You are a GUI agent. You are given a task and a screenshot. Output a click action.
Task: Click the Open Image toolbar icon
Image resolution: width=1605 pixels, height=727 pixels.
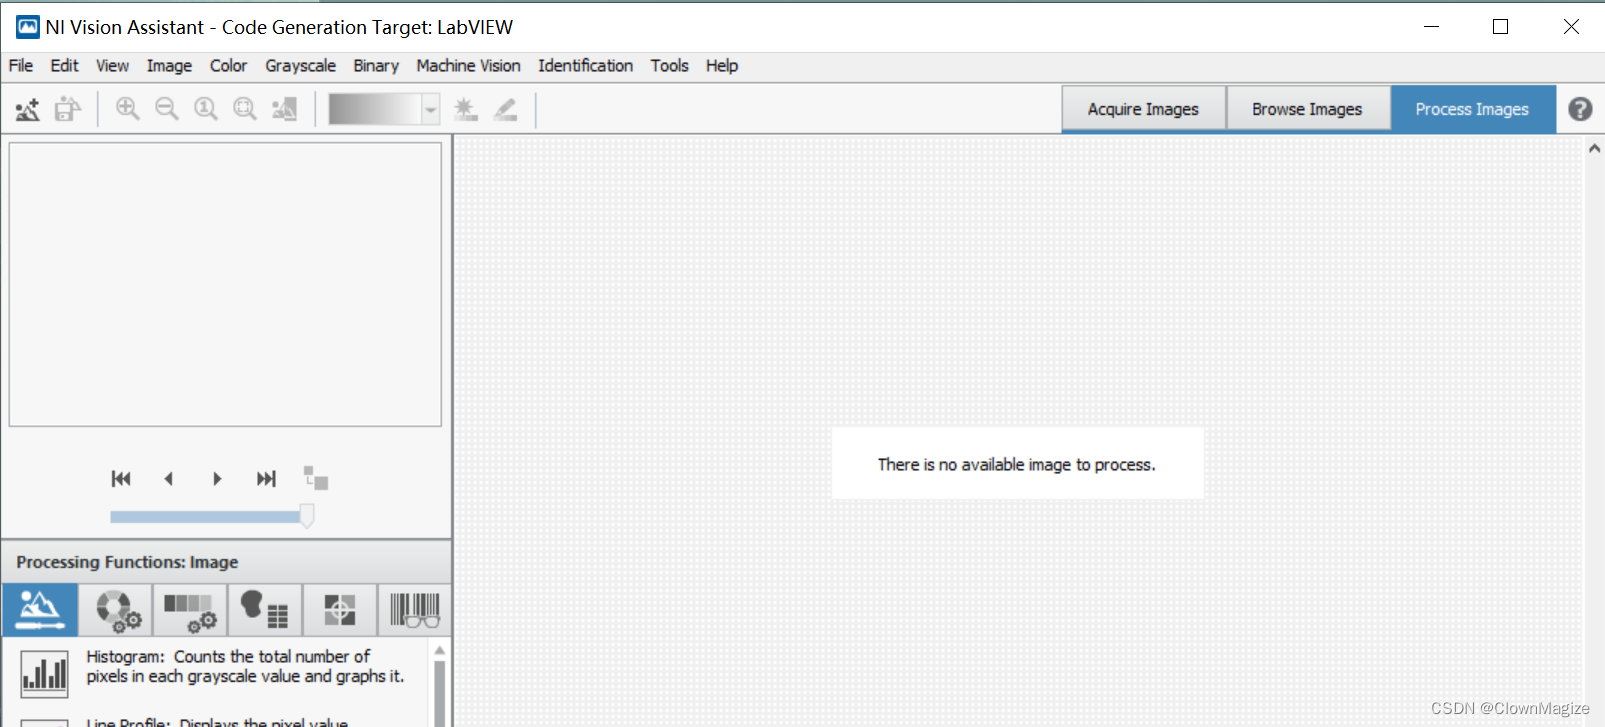28,109
